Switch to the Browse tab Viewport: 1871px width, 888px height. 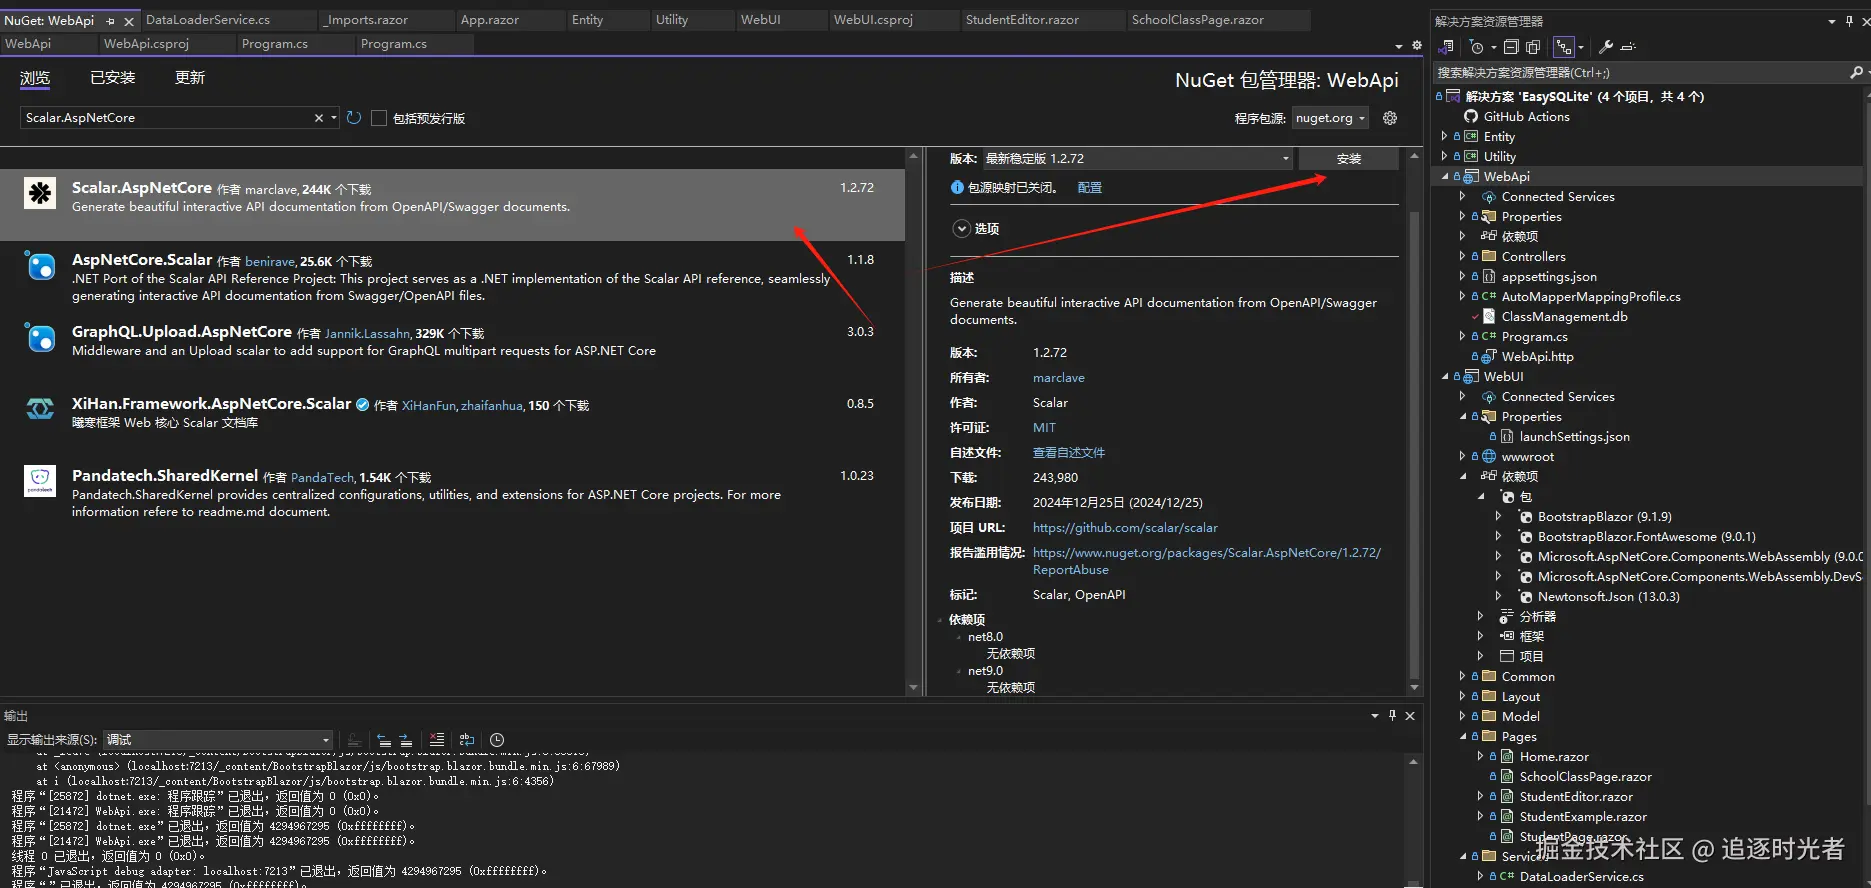click(x=35, y=78)
